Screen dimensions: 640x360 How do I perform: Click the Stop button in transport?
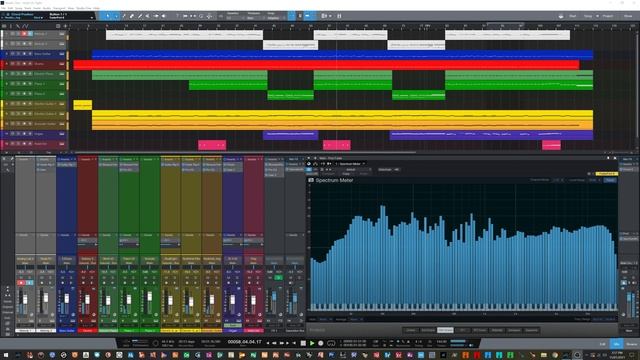[x=303, y=343]
